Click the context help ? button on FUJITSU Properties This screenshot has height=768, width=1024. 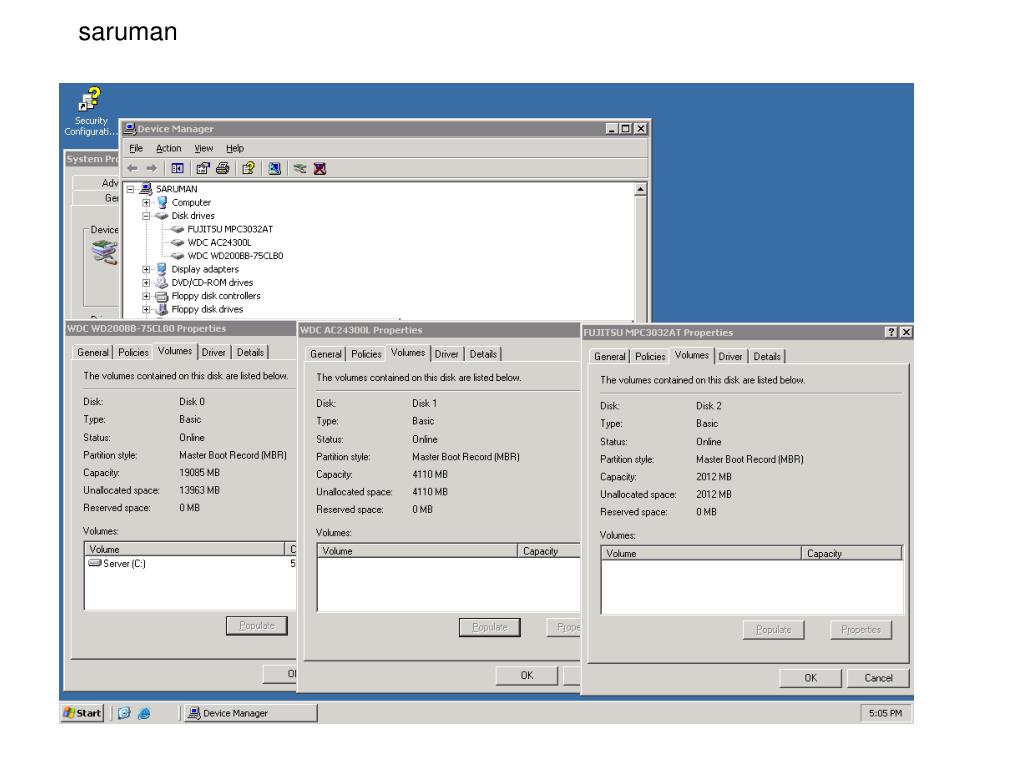[891, 332]
